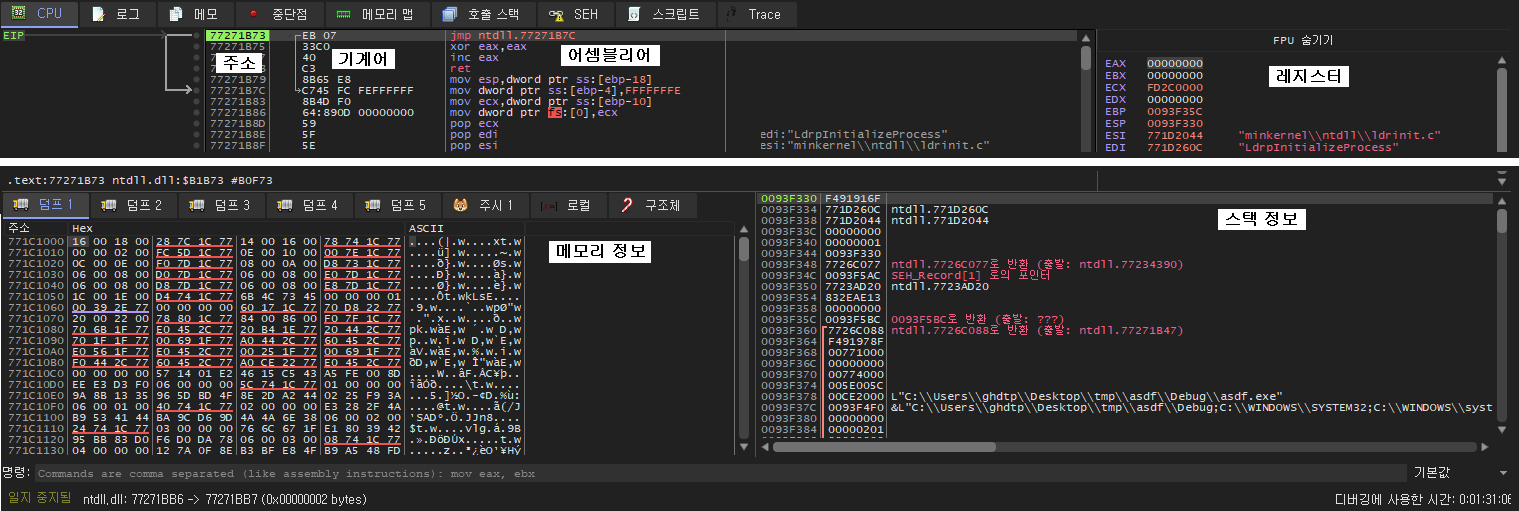
Task: Click the 일지 중지됨 status label
Action: coord(39,497)
